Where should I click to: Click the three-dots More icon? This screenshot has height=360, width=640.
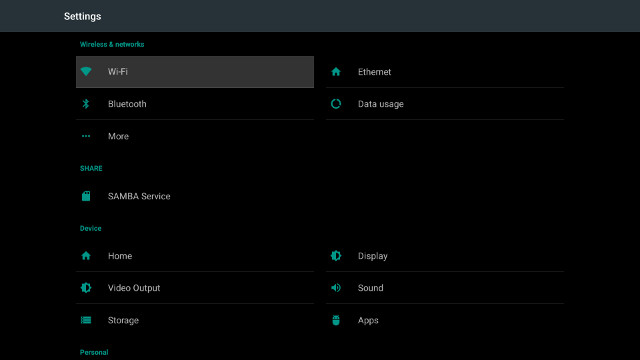pyautogui.click(x=86, y=136)
